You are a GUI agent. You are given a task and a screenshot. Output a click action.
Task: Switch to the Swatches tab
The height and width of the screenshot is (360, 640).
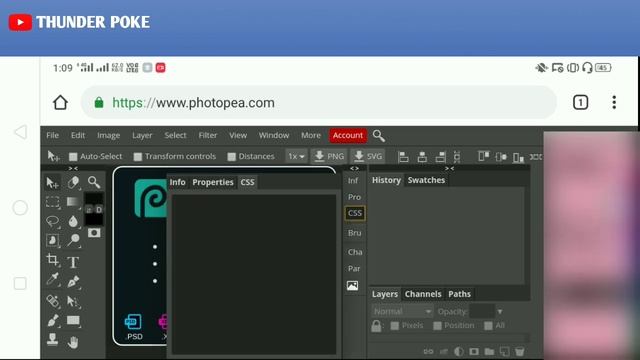pyautogui.click(x=426, y=180)
